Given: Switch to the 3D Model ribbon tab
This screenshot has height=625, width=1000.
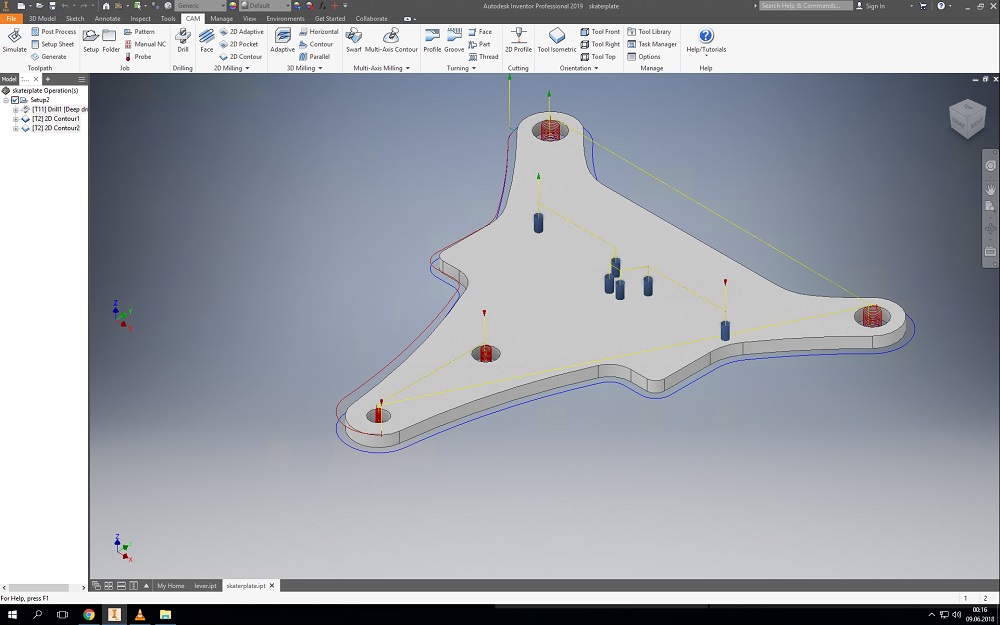Looking at the screenshot, I should point(42,18).
